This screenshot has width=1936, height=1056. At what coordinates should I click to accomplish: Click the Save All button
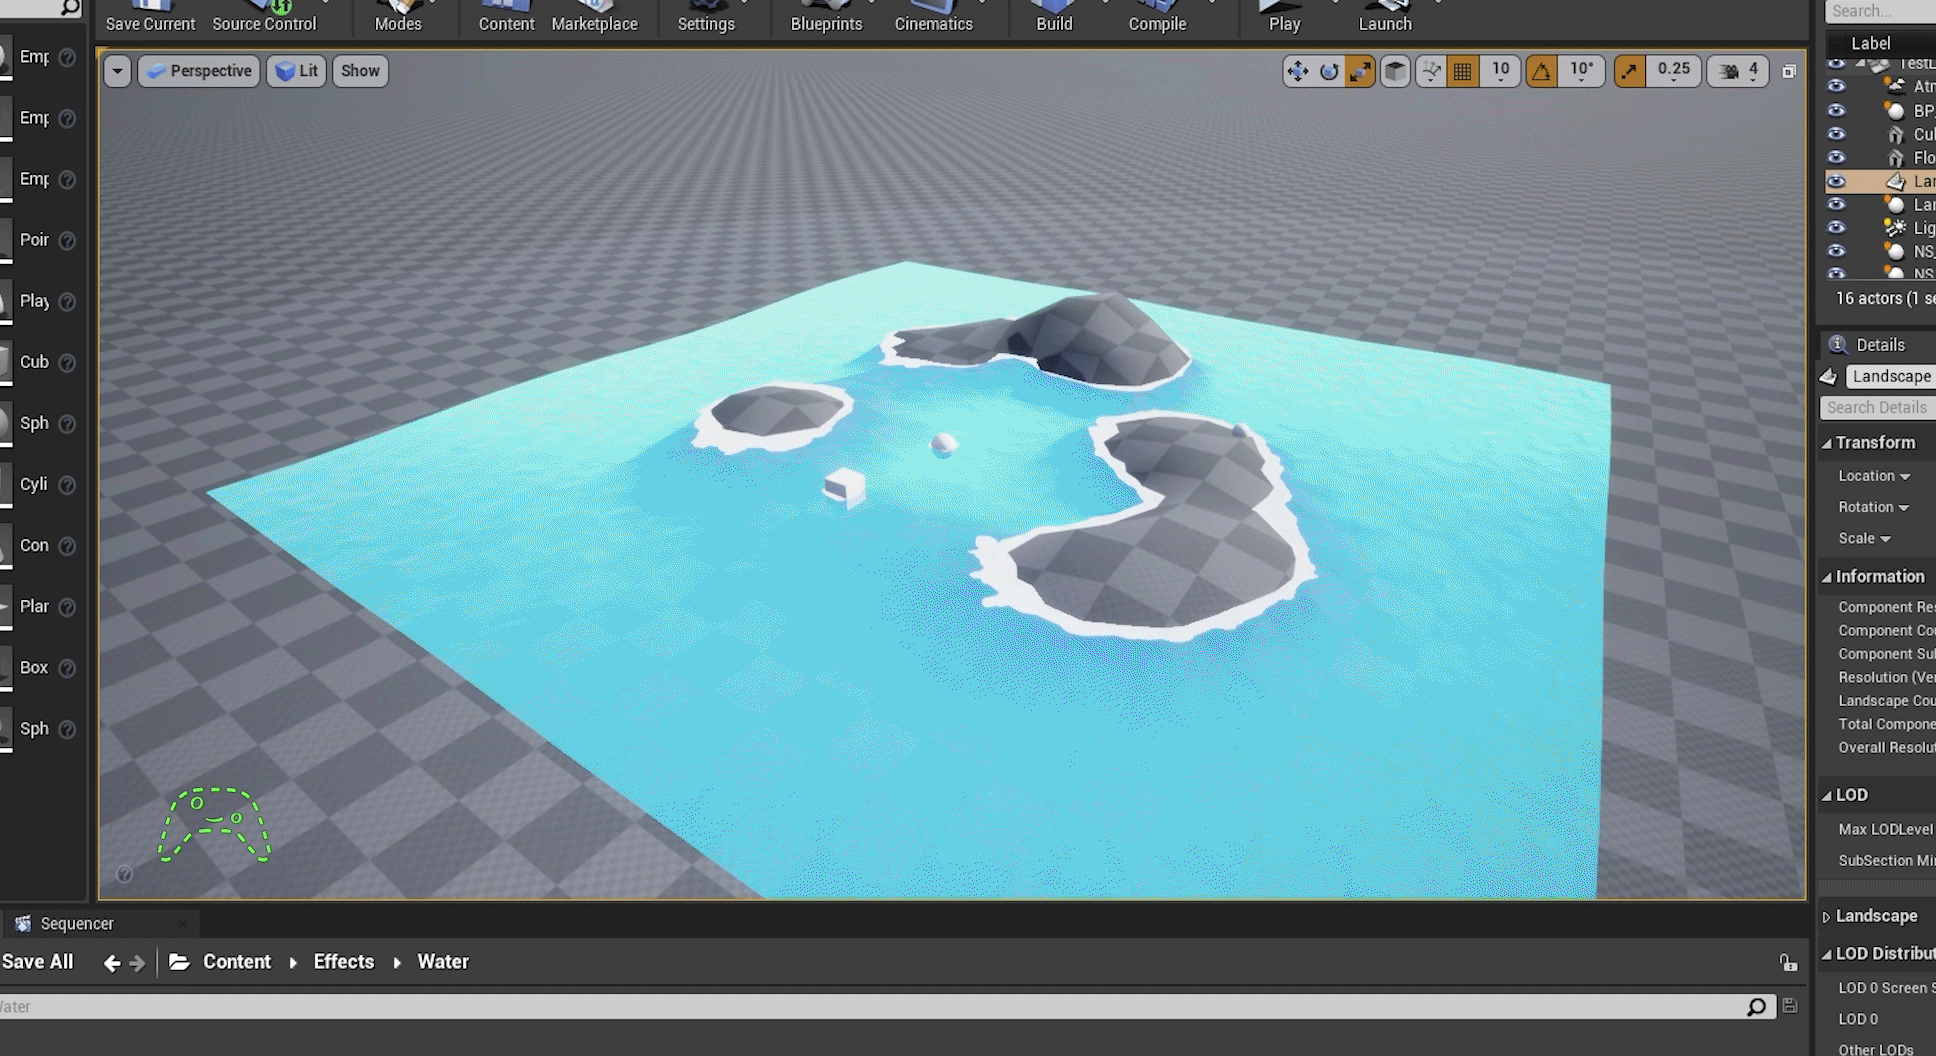39,961
